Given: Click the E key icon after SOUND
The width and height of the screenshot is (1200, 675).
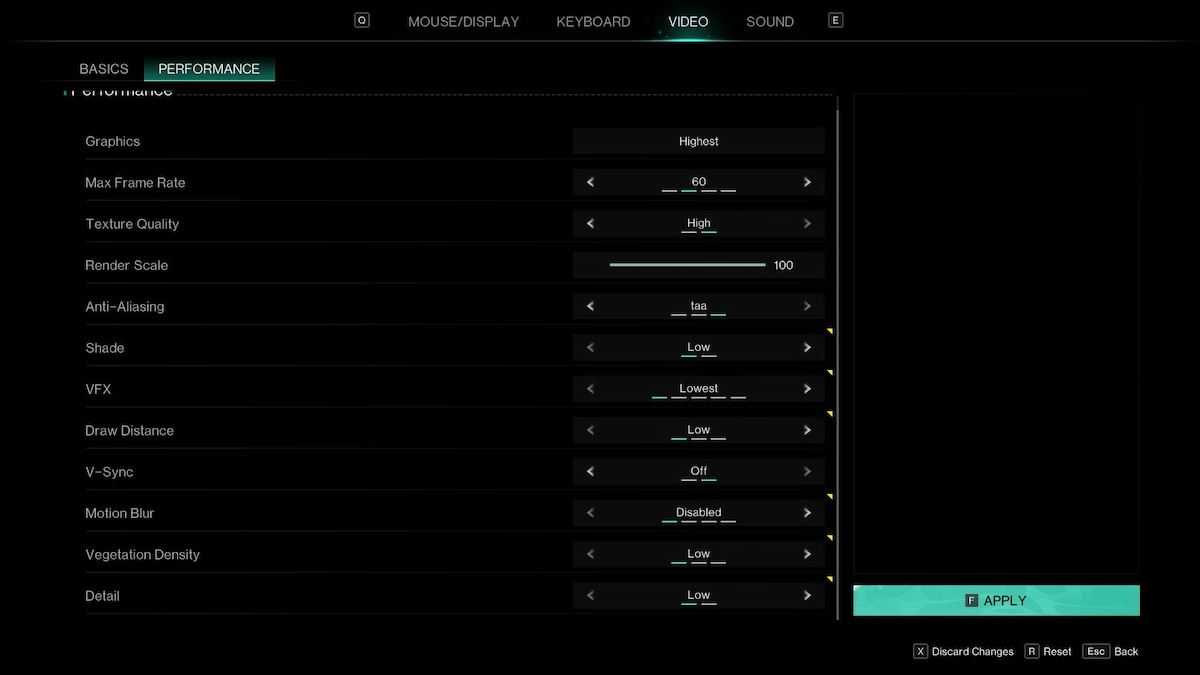Looking at the screenshot, I should tap(836, 20).
